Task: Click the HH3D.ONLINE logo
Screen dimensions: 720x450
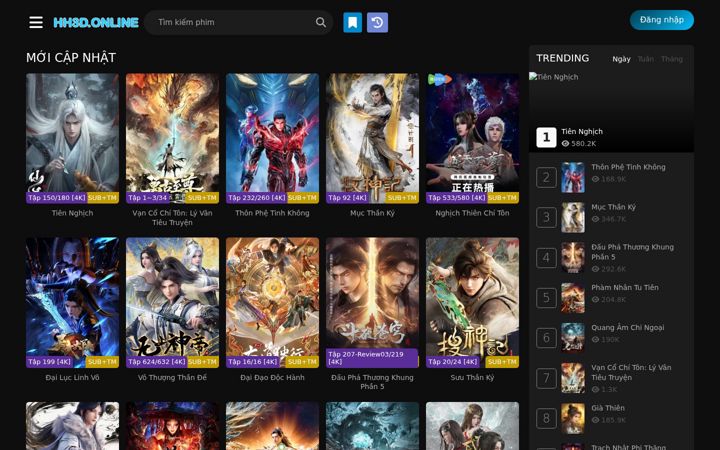Action: [x=96, y=22]
